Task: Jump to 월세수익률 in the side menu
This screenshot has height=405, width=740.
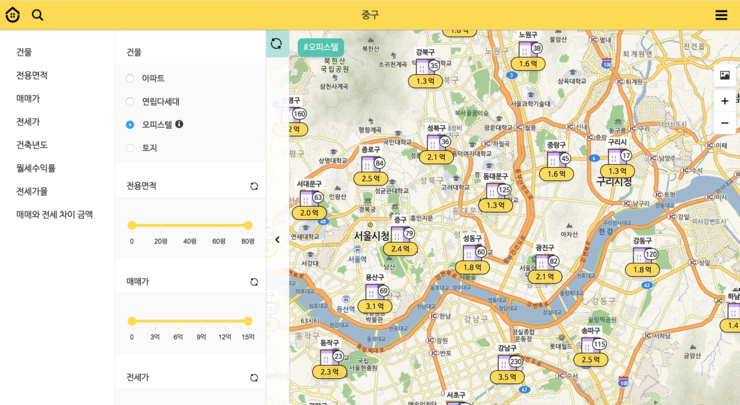Action: pos(36,168)
